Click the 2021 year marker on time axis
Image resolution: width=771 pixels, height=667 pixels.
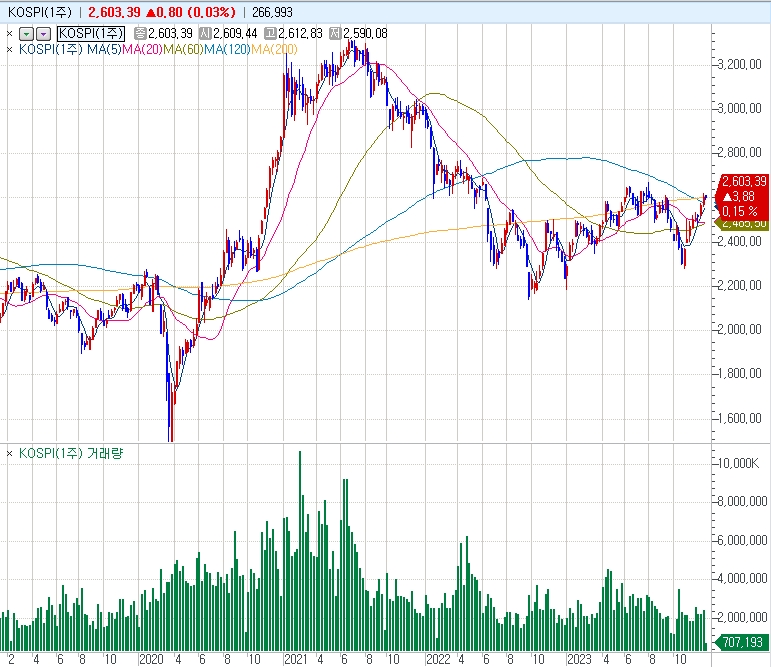[296, 659]
